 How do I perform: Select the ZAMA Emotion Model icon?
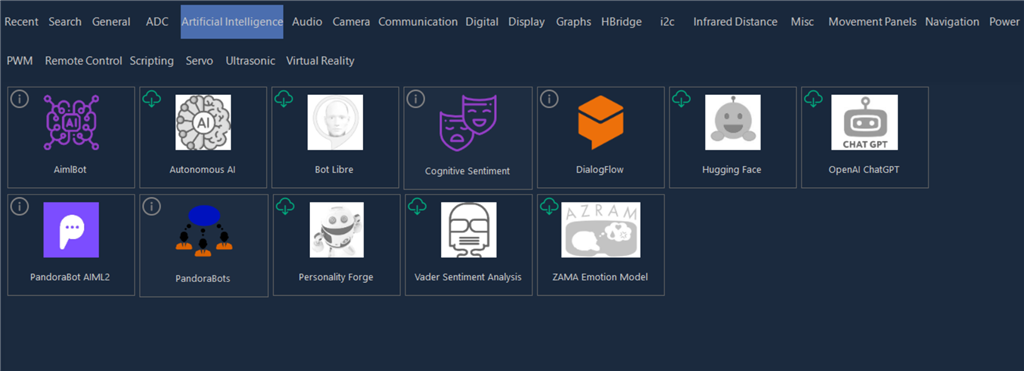tap(601, 230)
